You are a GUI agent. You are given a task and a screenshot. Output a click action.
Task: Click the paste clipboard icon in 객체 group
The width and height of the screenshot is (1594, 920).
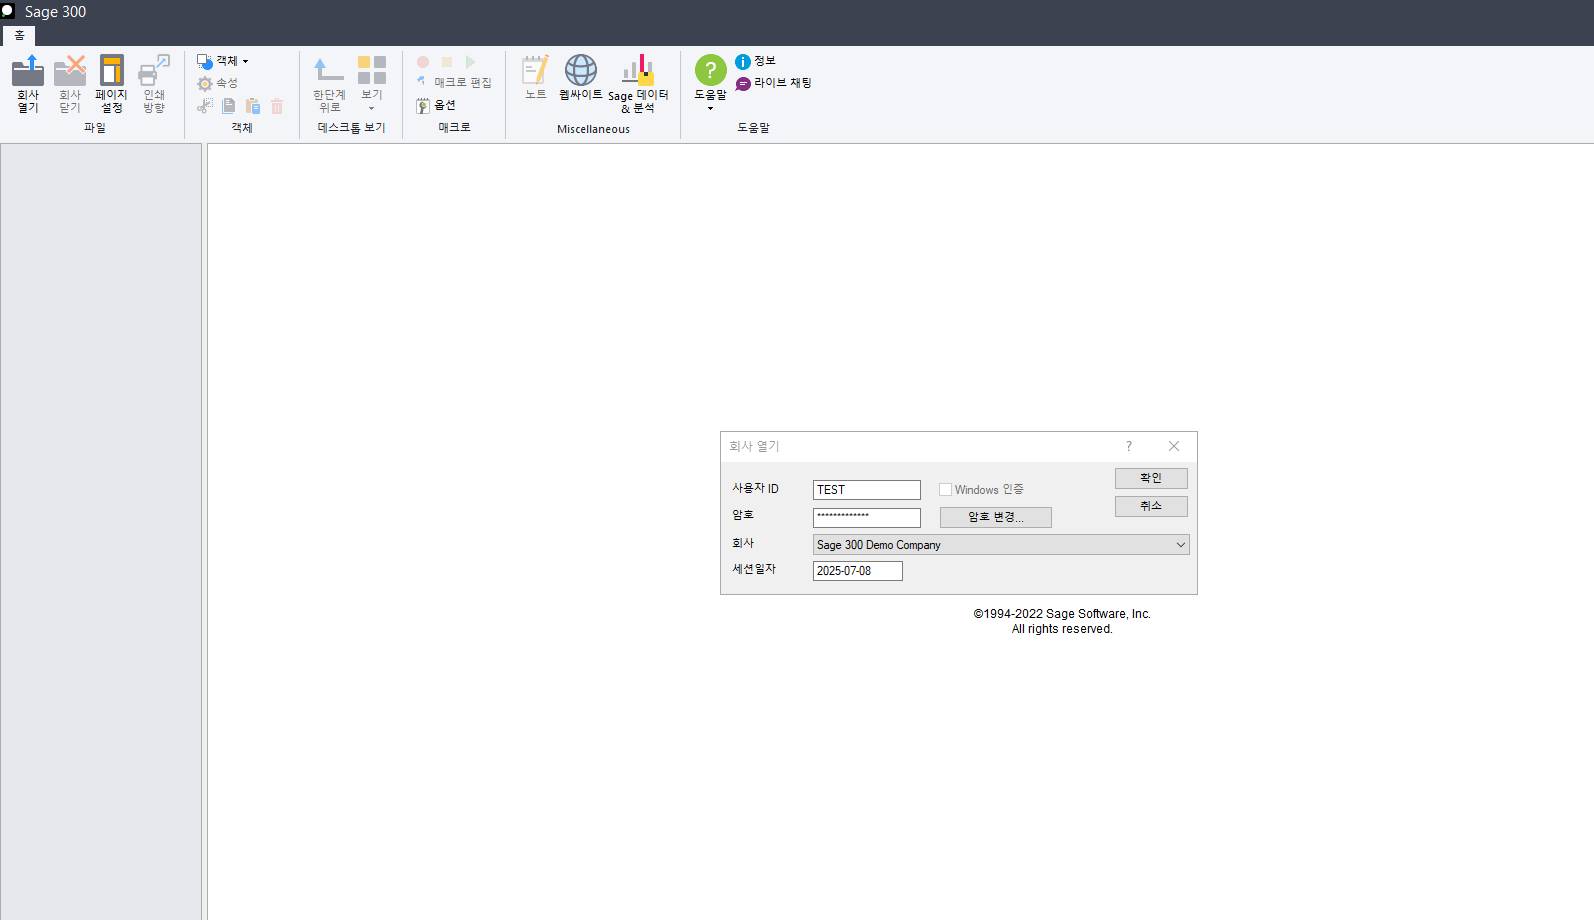(253, 105)
